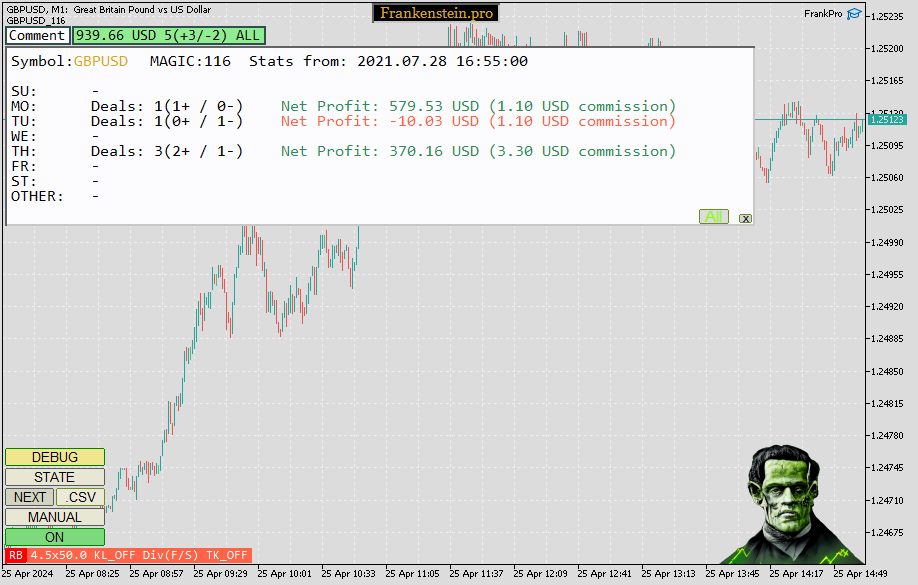This screenshot has height=585, width=918.
Task: Export data via the .CSV button
Action: [x=80, y=497]
